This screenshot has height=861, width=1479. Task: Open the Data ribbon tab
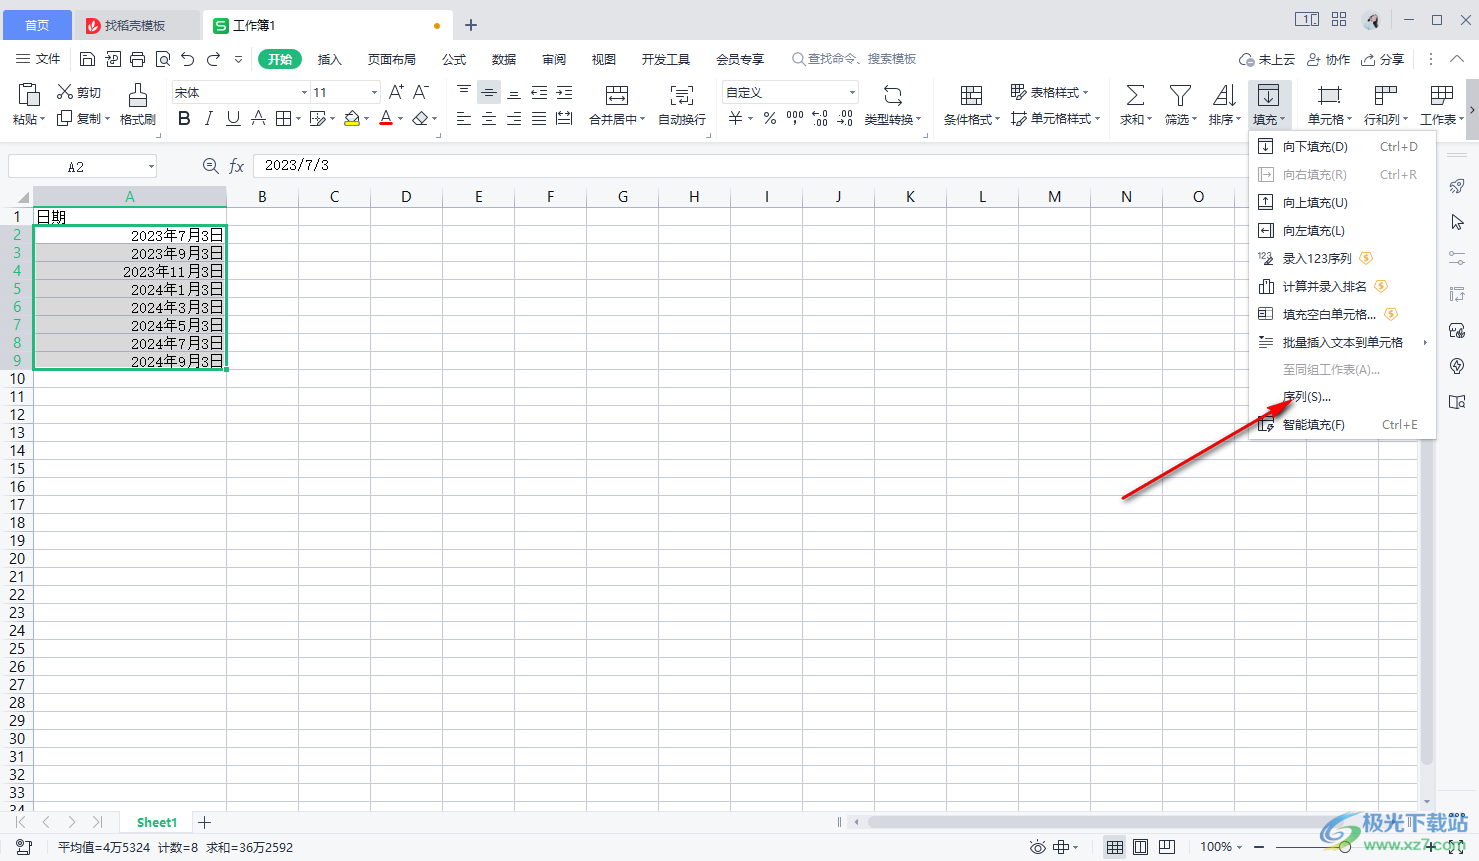tap(504, 59)
